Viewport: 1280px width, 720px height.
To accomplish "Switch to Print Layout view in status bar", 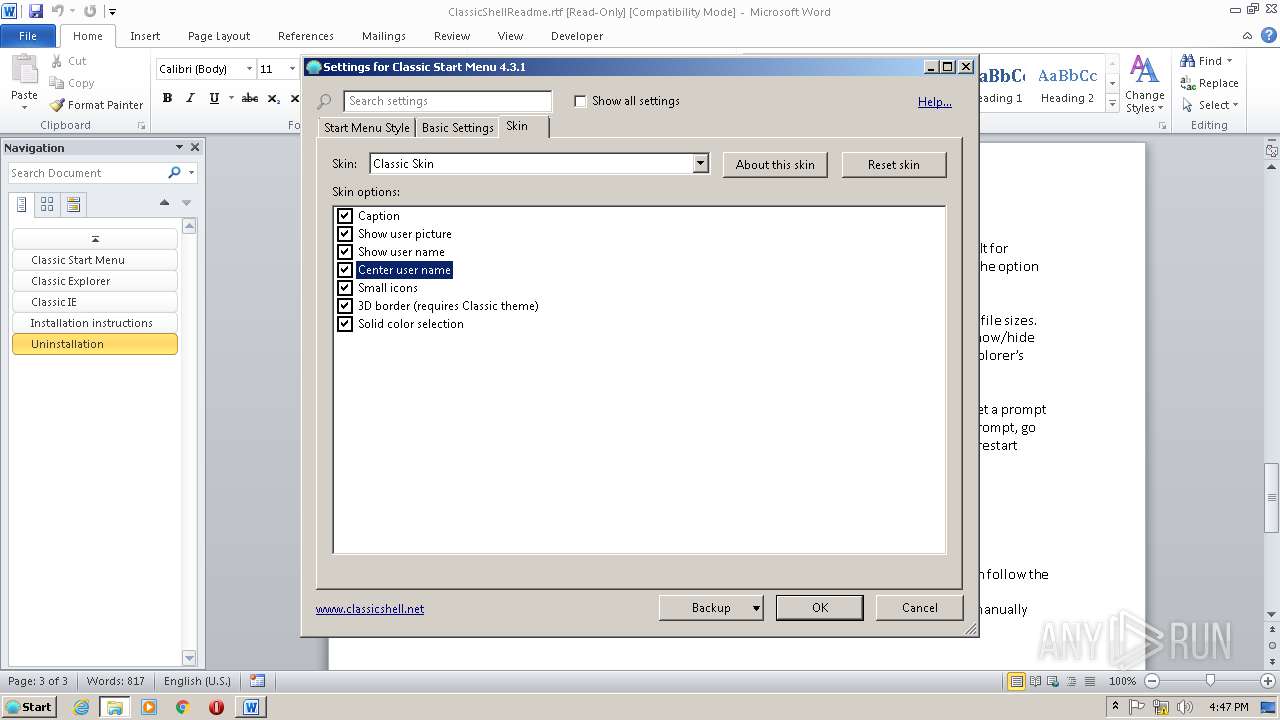I will 1016,681.
